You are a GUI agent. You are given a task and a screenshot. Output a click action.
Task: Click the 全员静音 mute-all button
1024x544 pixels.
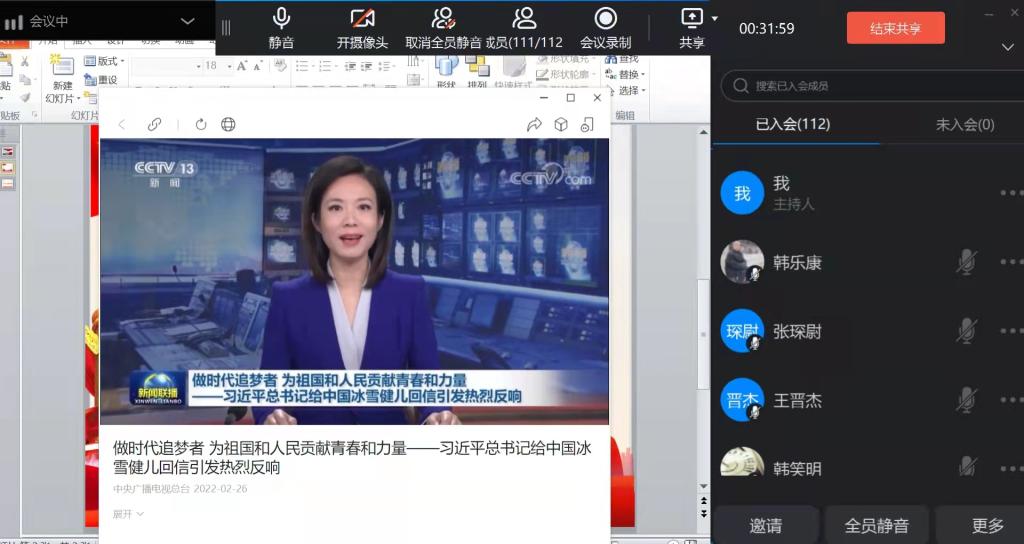876,525
